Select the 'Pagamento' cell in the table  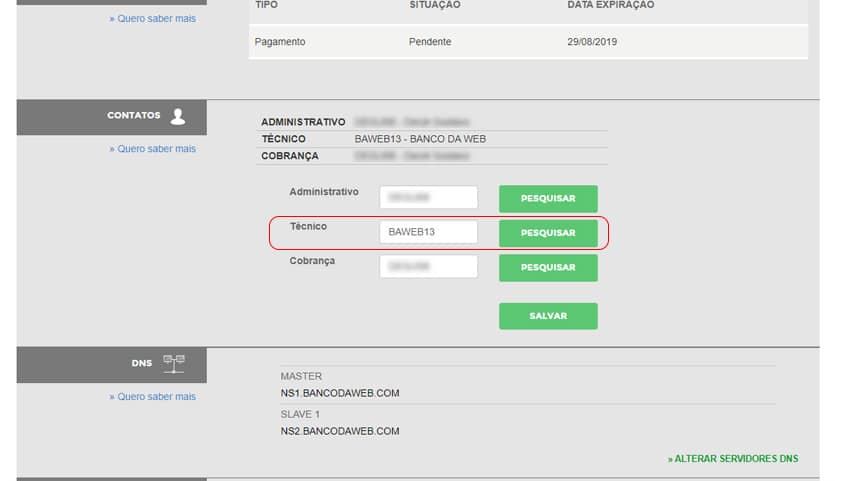coord(280,42)
